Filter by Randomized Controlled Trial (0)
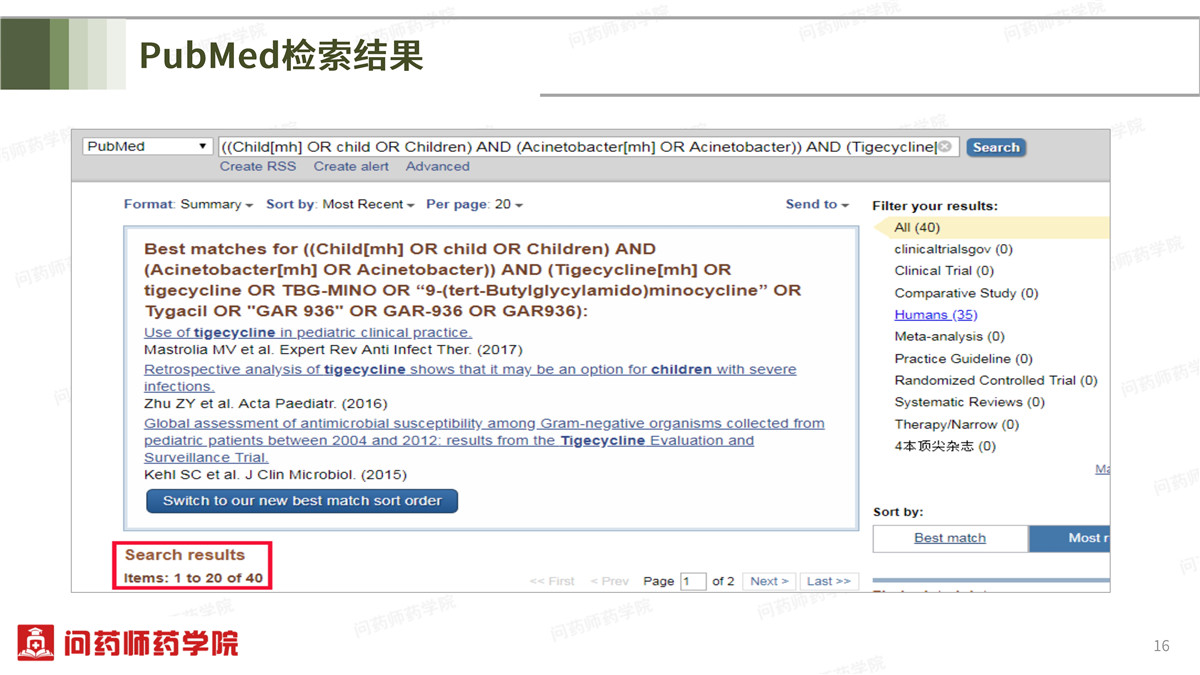 [996, 380]
